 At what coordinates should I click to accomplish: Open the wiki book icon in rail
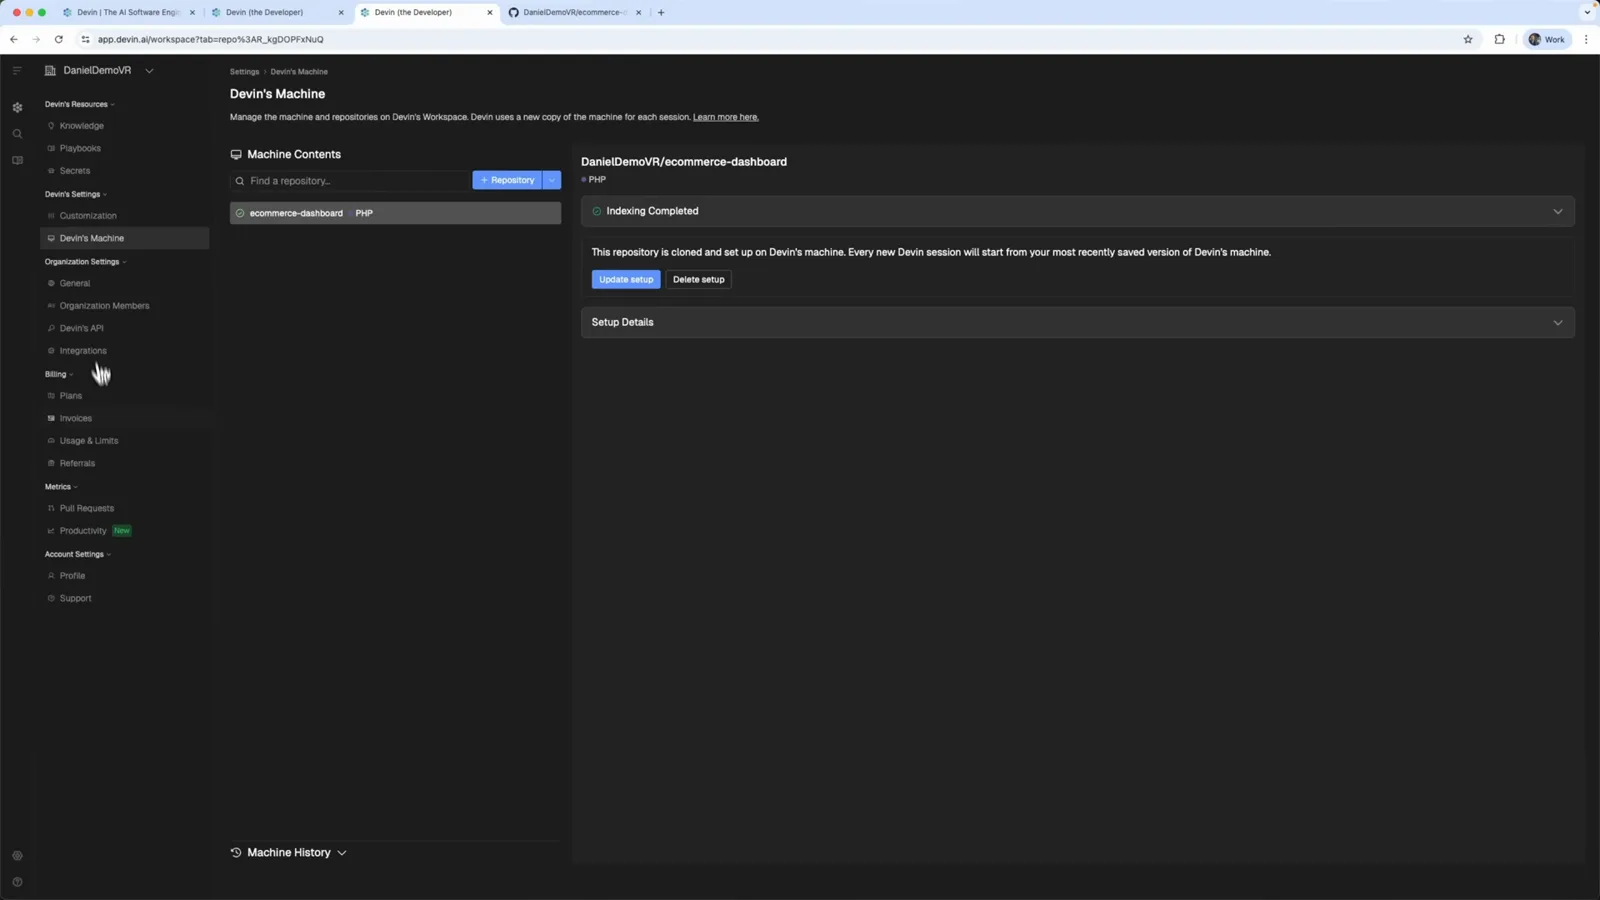click(17, 160)
